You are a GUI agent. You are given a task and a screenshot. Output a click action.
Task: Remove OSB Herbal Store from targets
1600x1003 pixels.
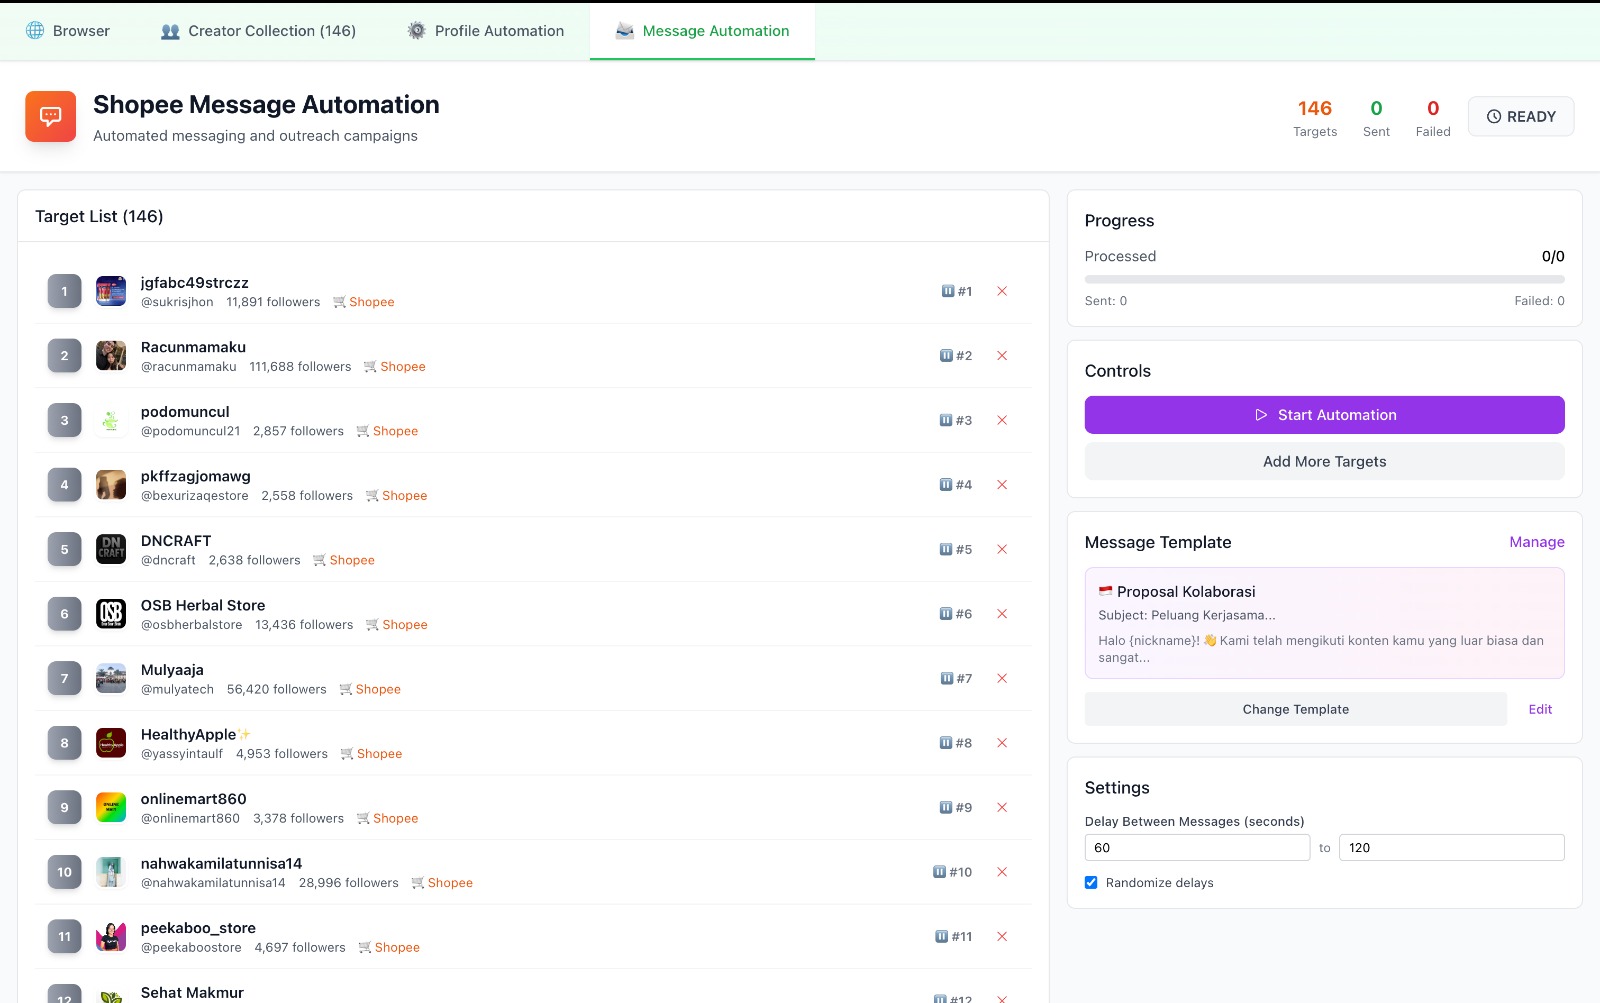[x=1002, y=614]
